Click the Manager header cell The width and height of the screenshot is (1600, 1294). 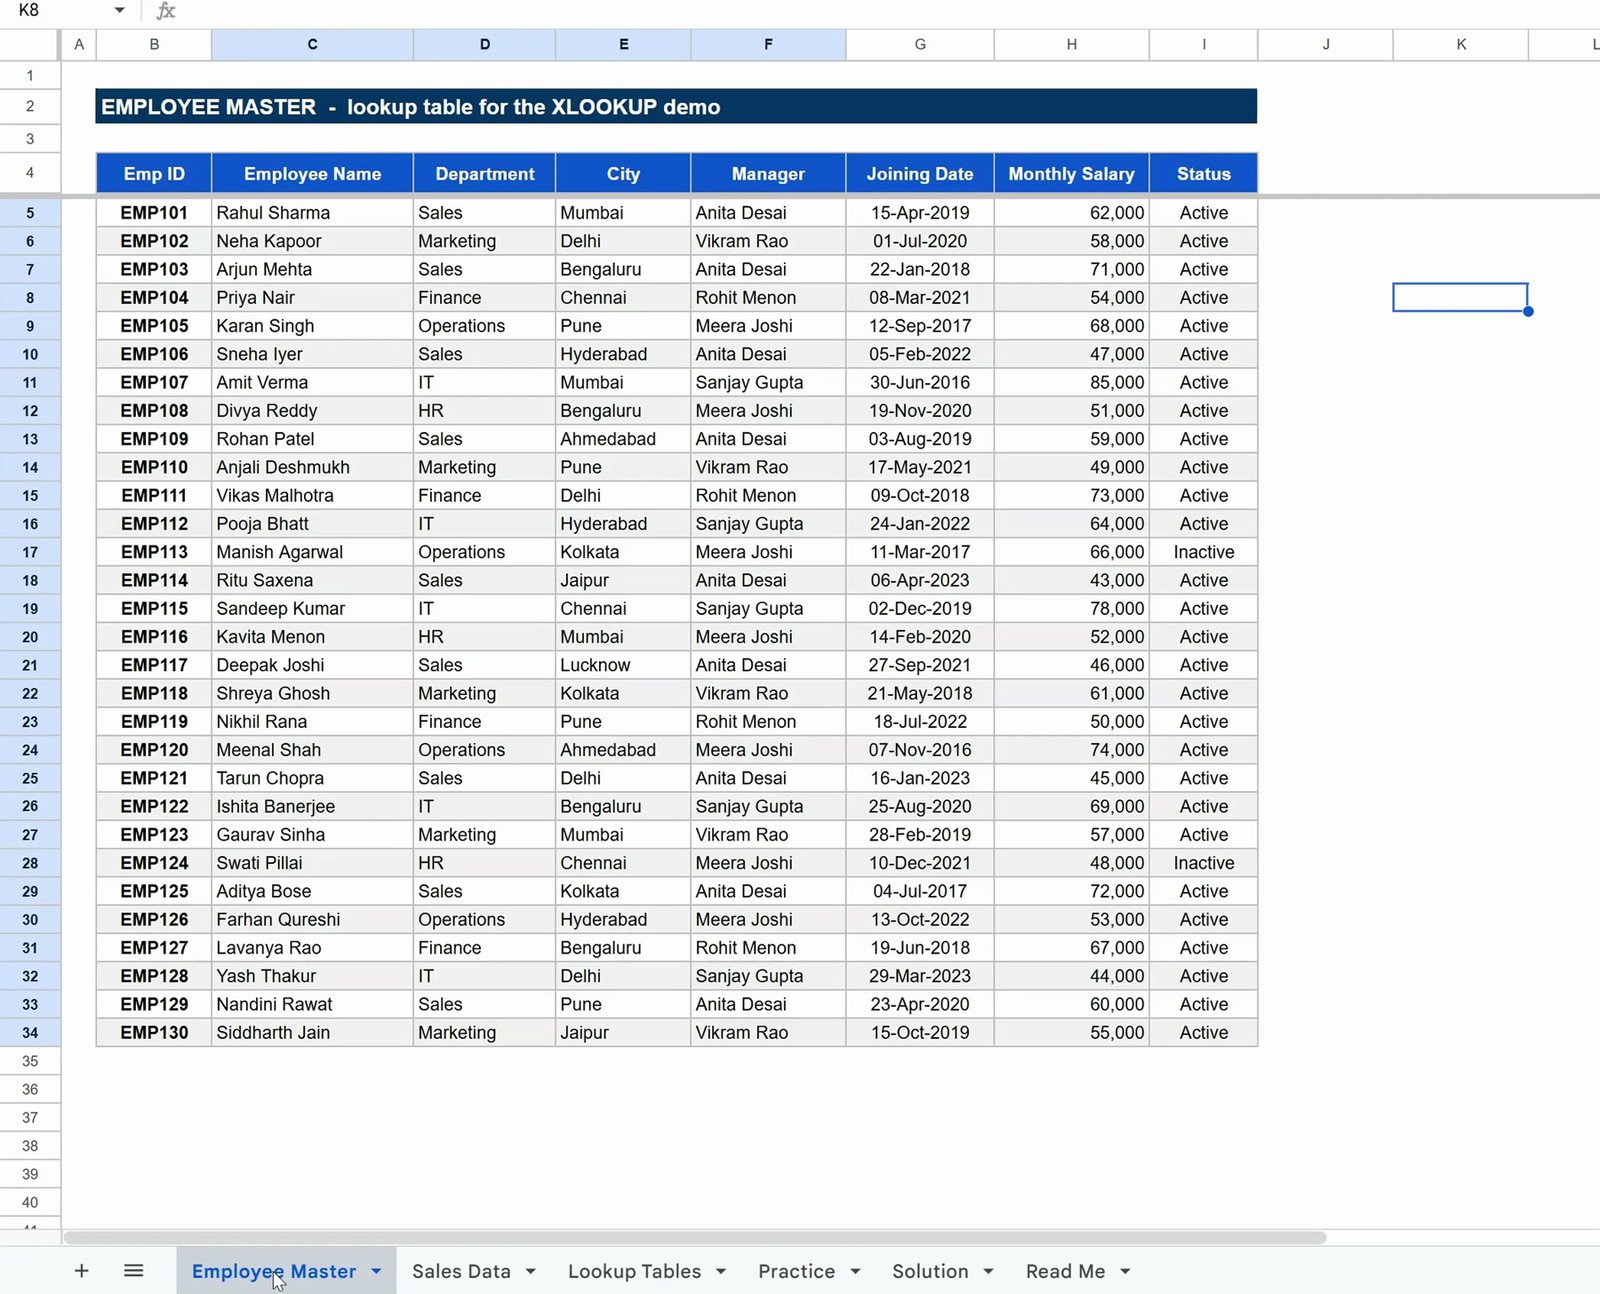(x=768, y=173)
